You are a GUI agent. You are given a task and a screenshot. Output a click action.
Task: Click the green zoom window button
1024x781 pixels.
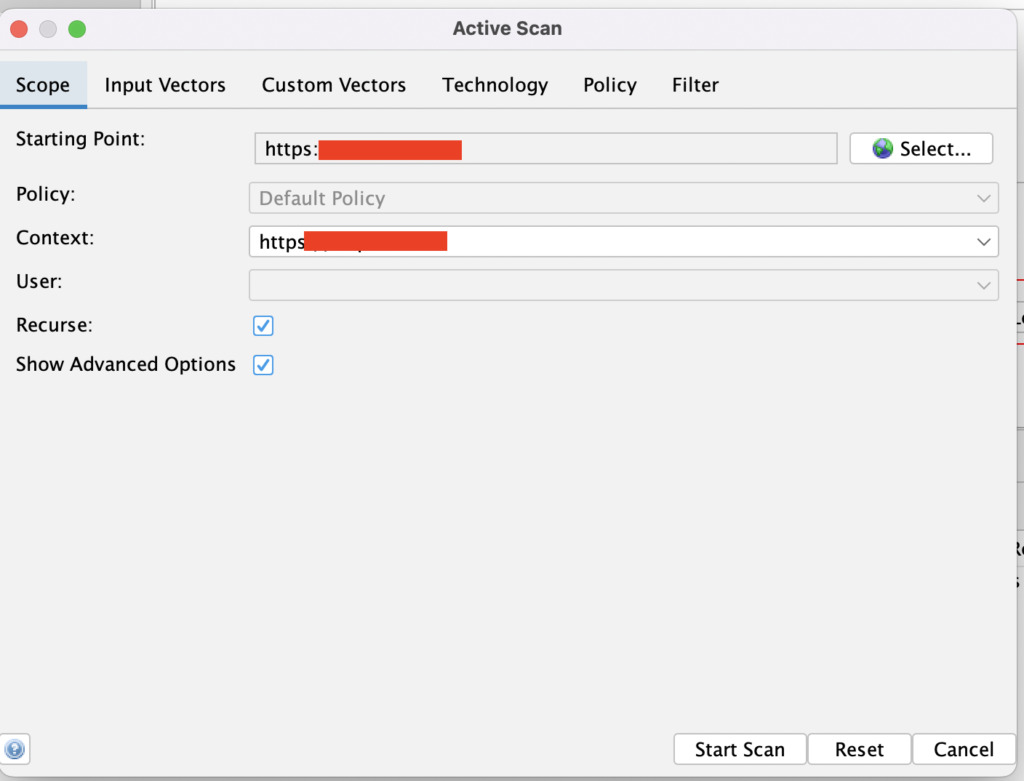77,29
